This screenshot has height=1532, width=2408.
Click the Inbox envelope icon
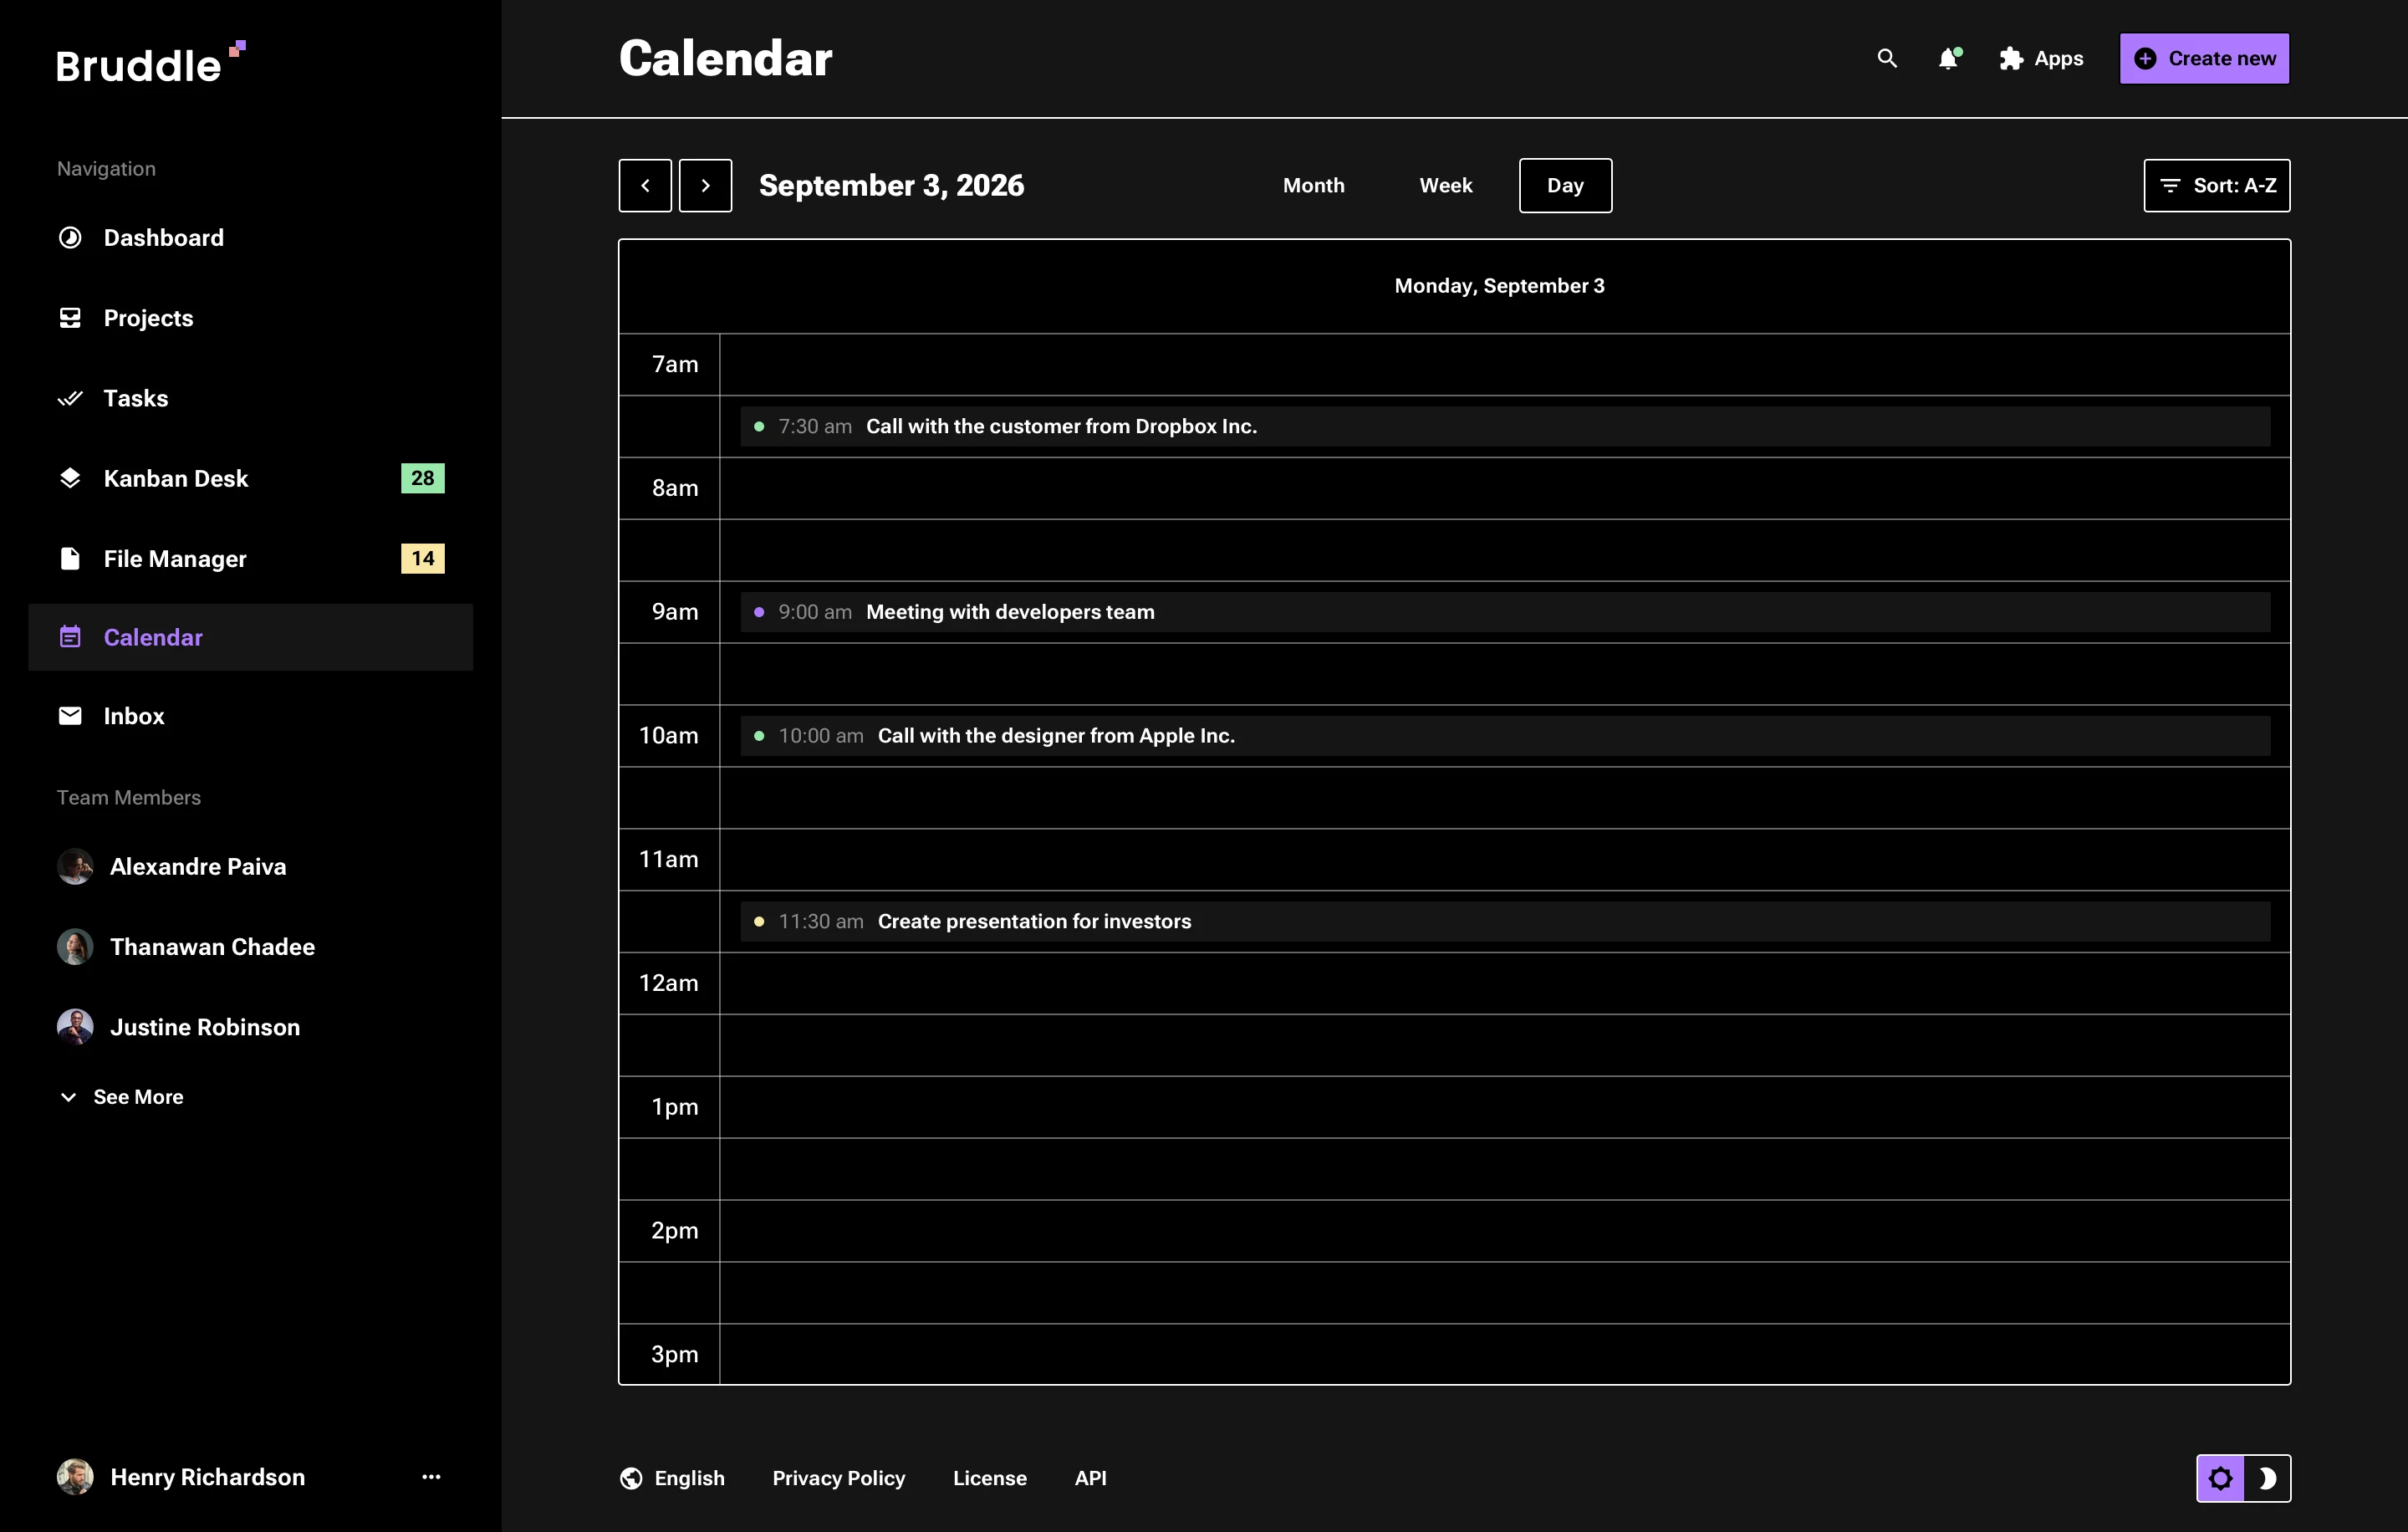click(x=69, y=715)
